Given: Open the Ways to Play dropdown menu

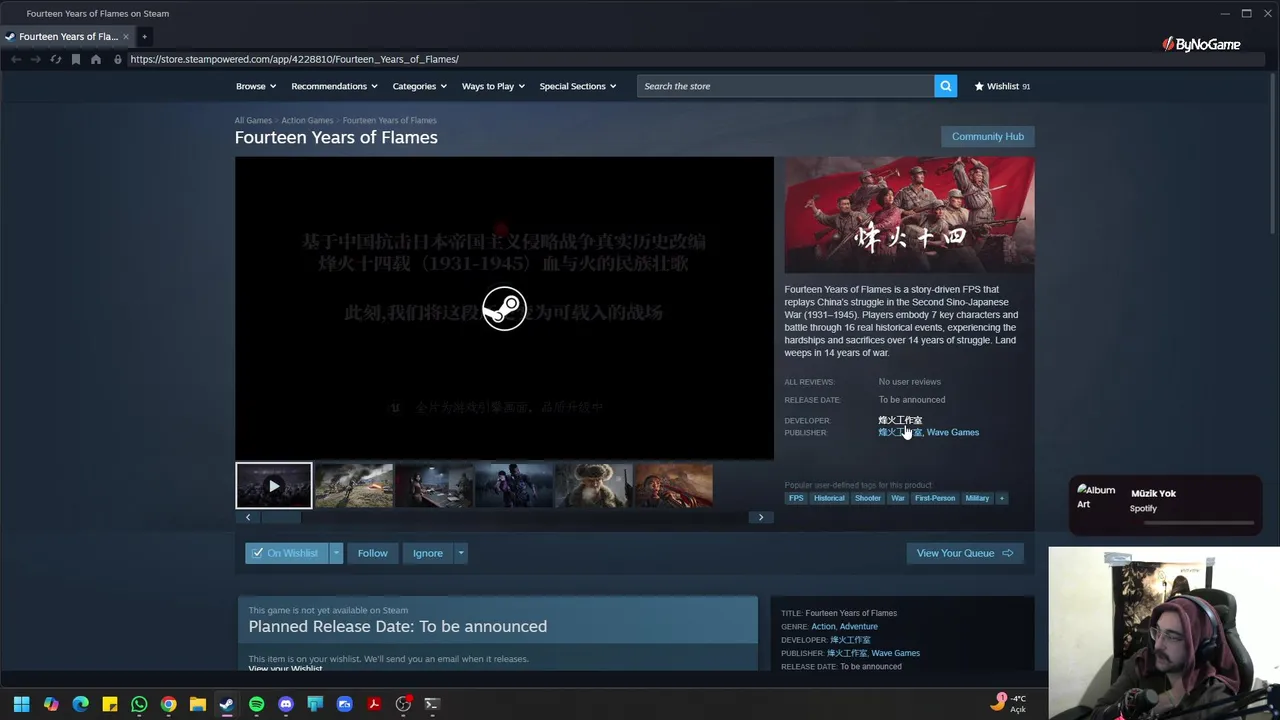Looking at the screenshot, I should [x=493, y=86].
